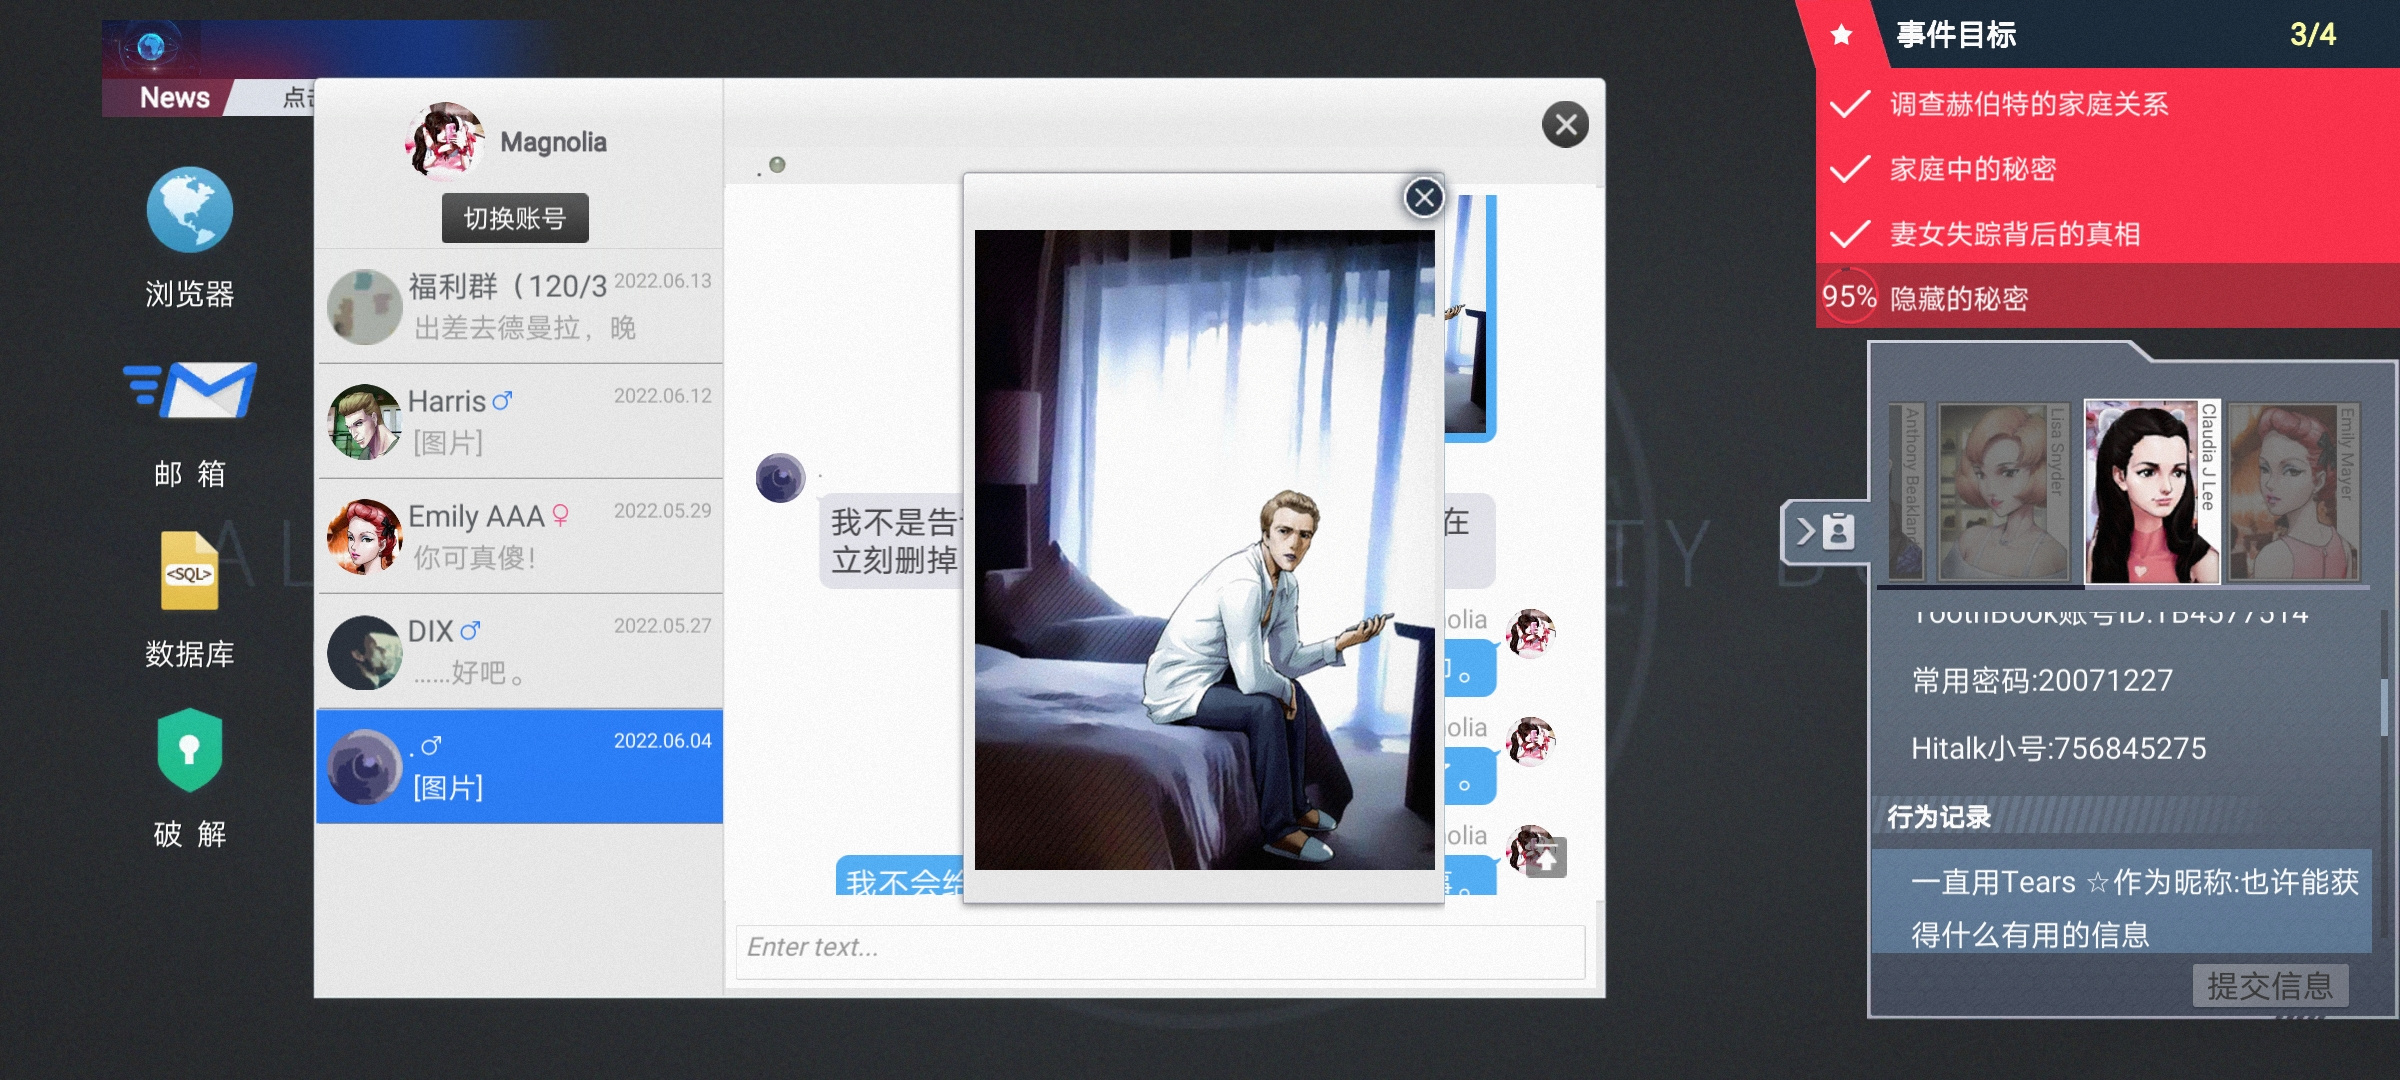Close the Magnolia chat window
2400x1080 pixels.
pos(1565,125)
